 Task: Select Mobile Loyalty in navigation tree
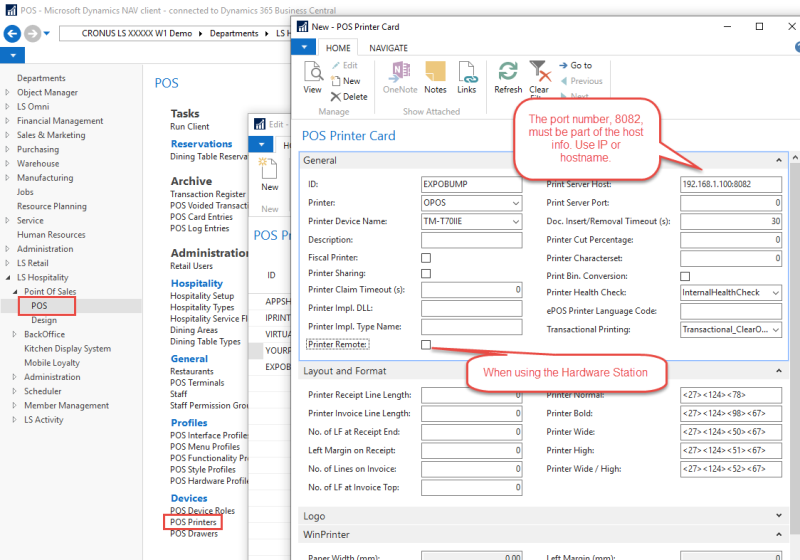[x=52, y=363]
